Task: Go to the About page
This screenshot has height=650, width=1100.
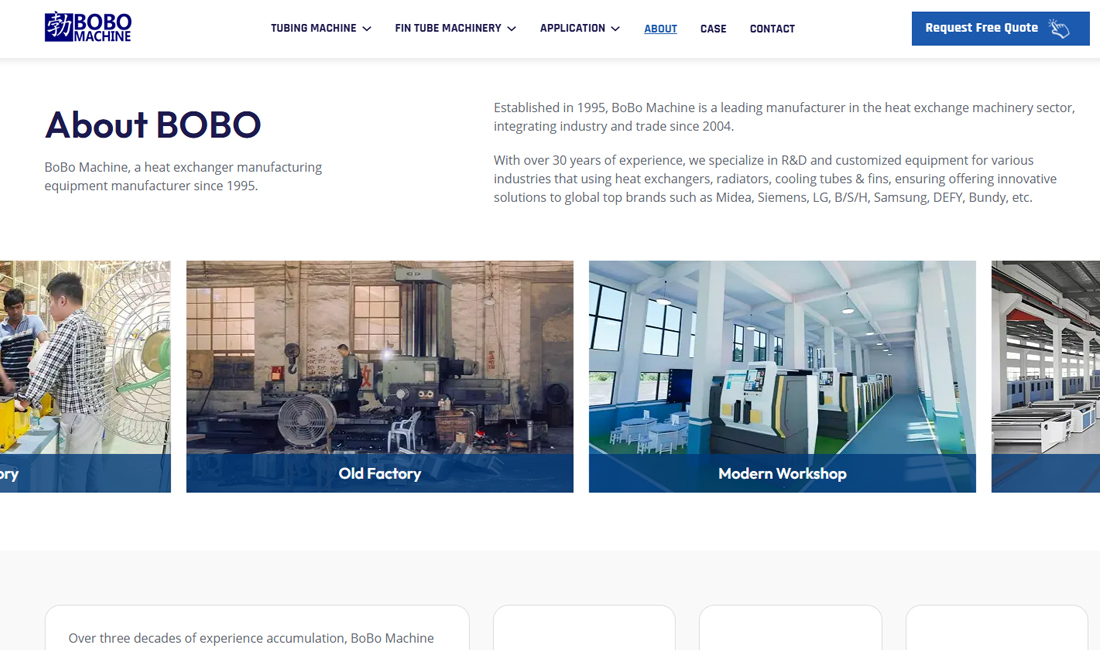Action: (x=660, y=29)
